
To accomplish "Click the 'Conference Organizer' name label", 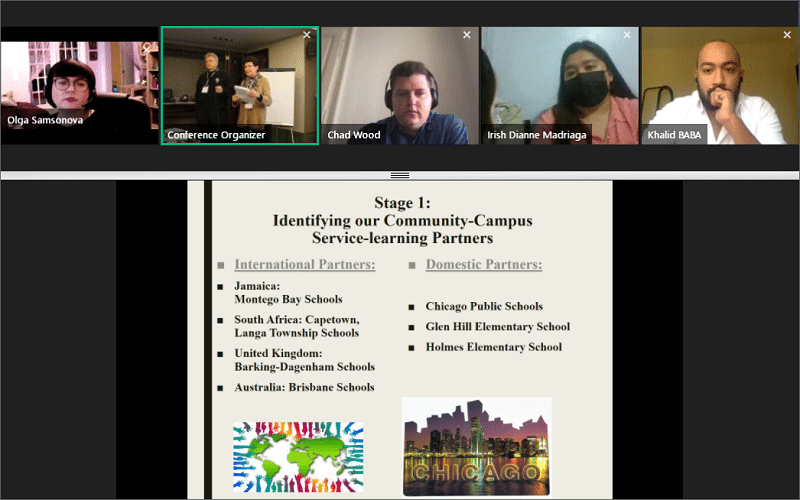I will (x=216, y=135).
